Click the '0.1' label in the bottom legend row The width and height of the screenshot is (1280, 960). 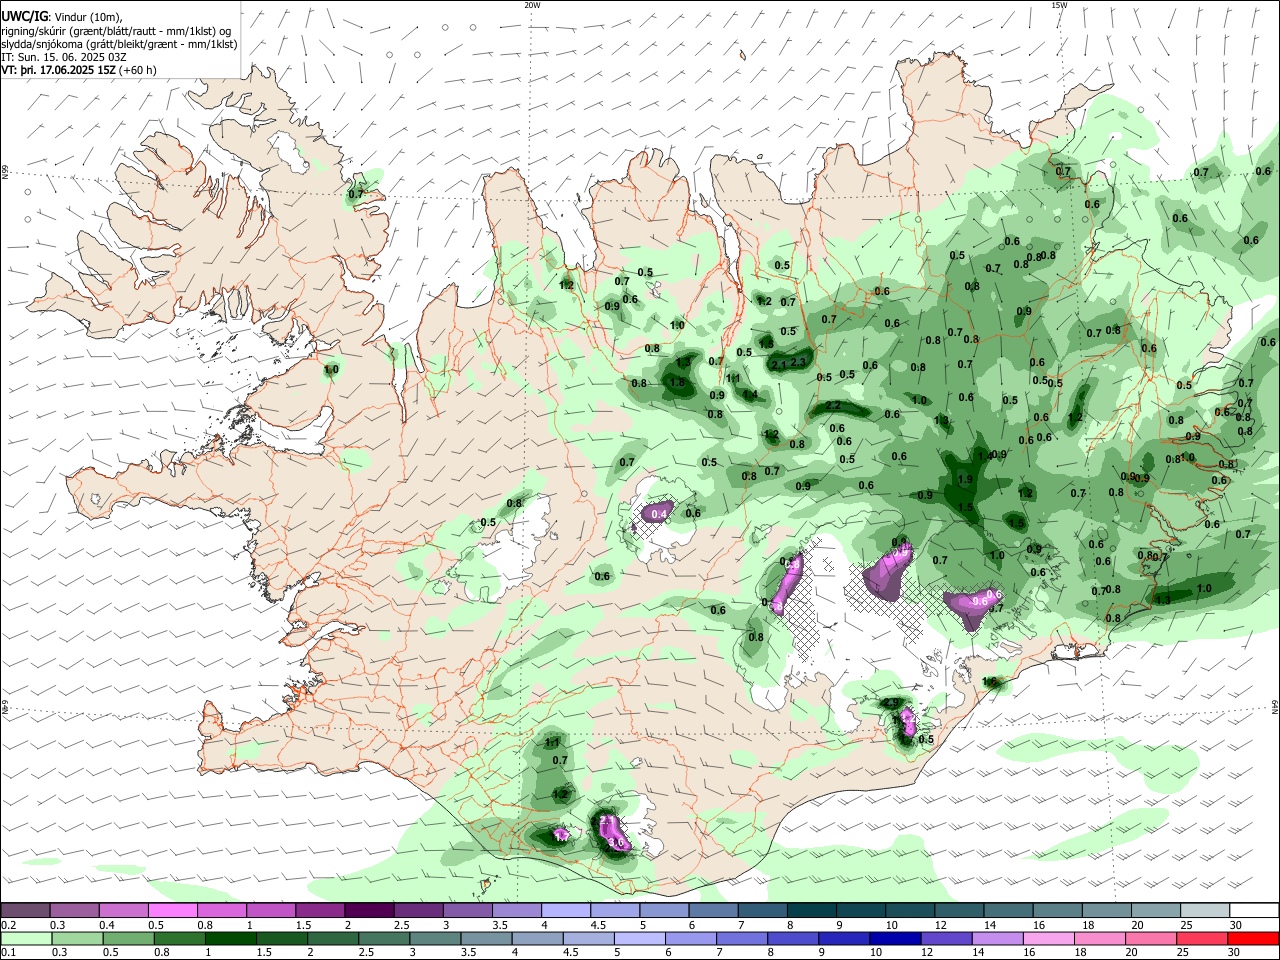[x=8, y=953]
